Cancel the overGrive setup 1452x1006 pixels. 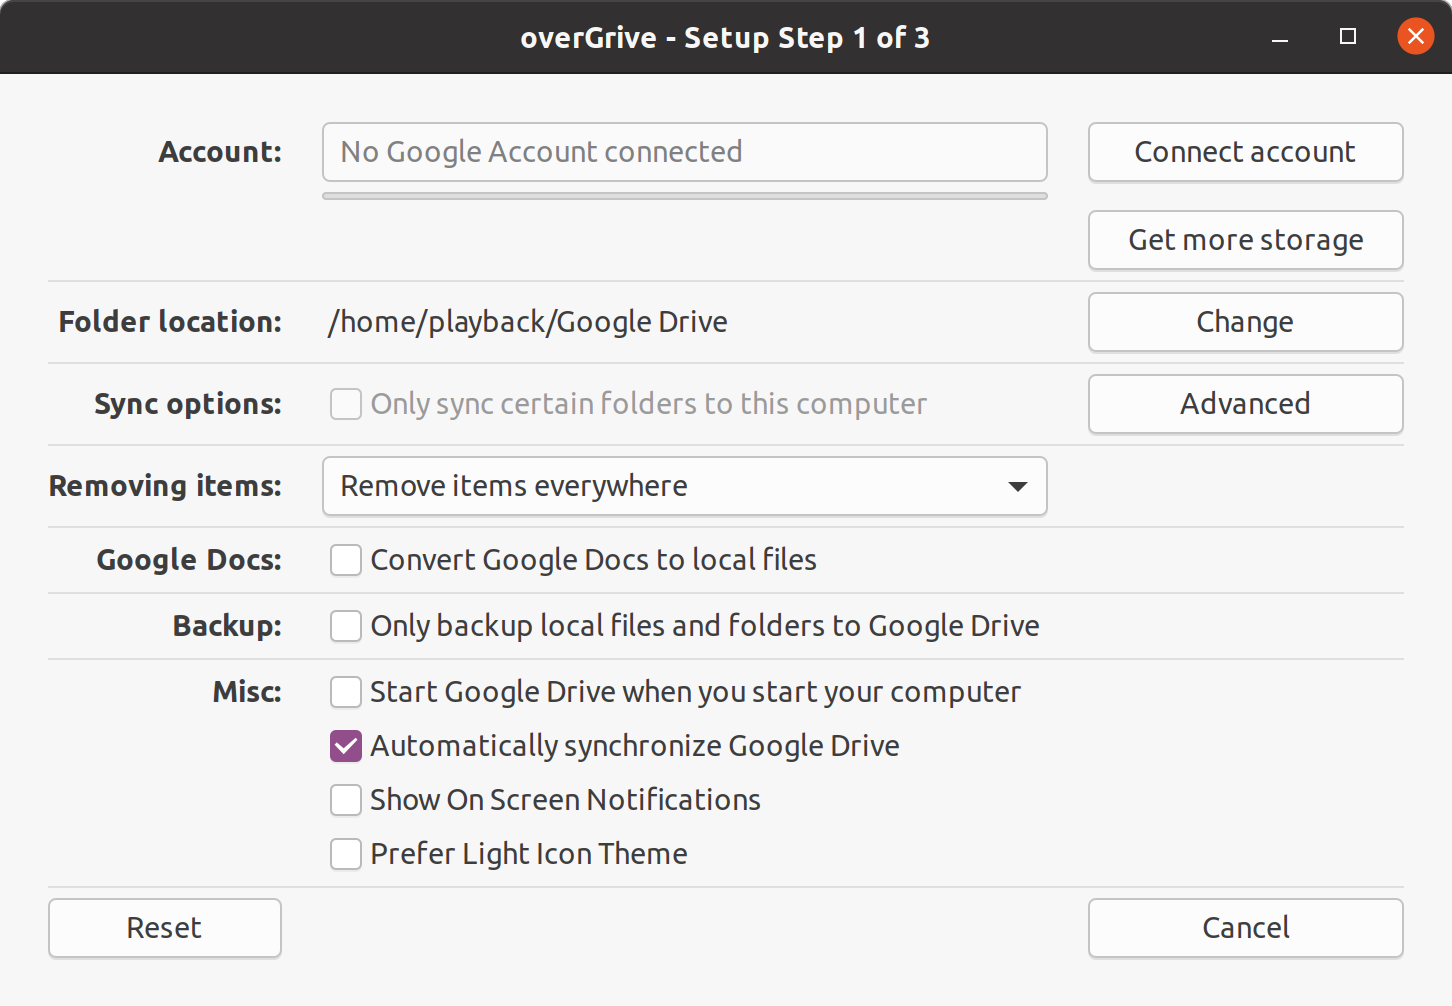(x=1245, y=928)
